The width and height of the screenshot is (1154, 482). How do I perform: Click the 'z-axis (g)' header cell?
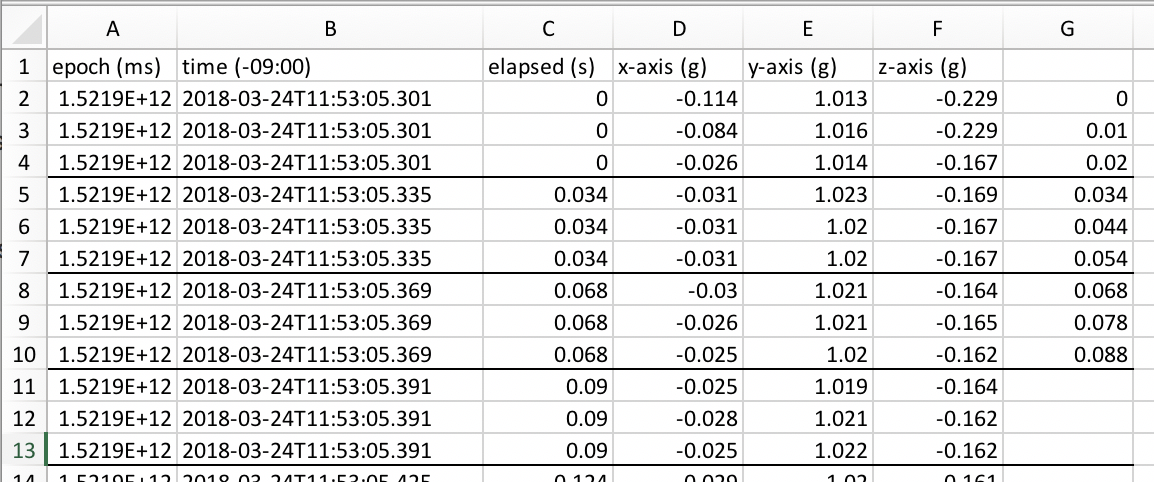pos(937,67)
